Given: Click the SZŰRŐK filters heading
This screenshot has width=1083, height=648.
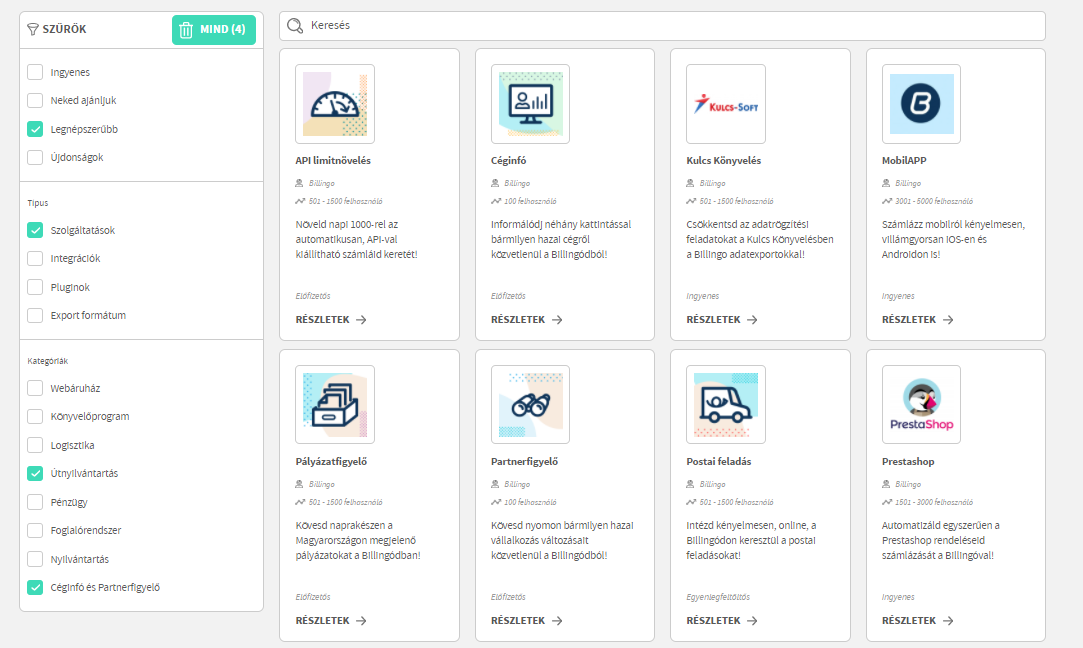Looking at the screenshot, I should (x=64, y=29).
